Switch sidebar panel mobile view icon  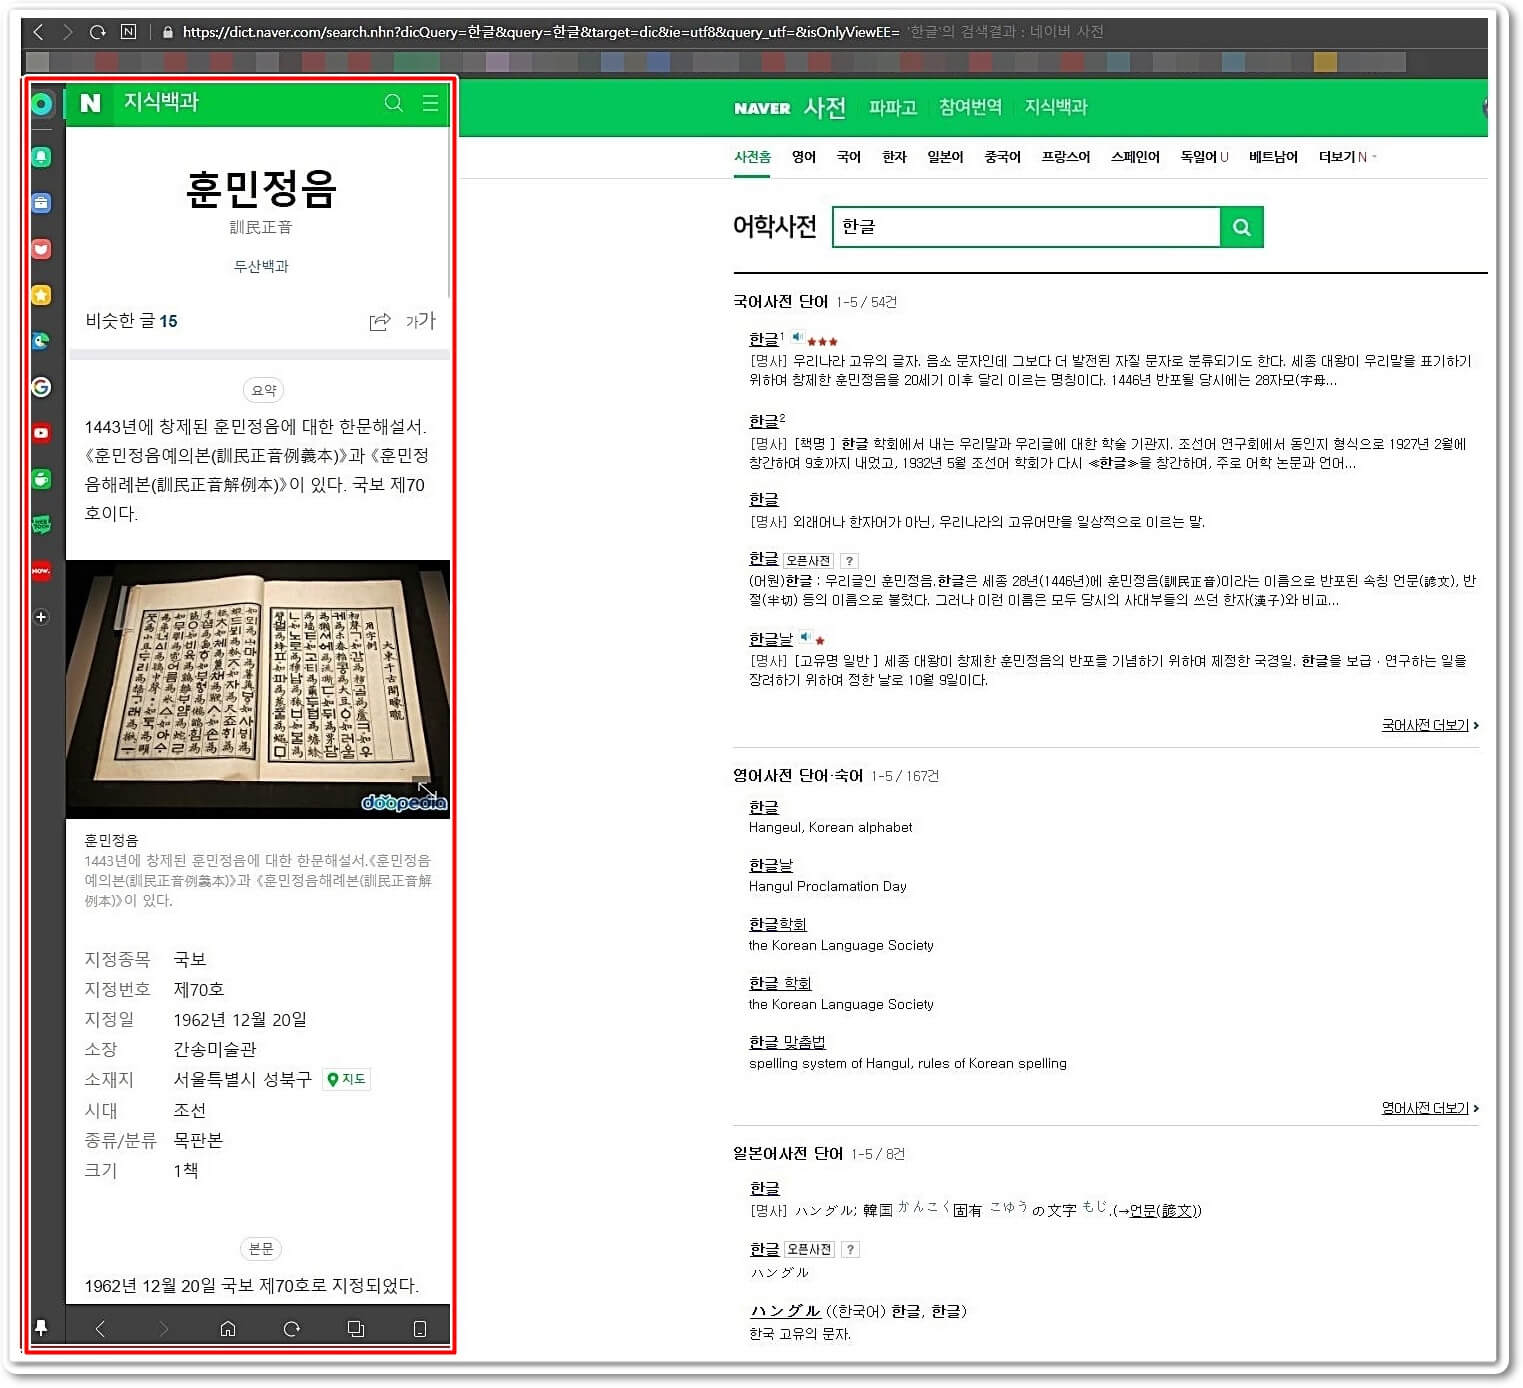420,1329
